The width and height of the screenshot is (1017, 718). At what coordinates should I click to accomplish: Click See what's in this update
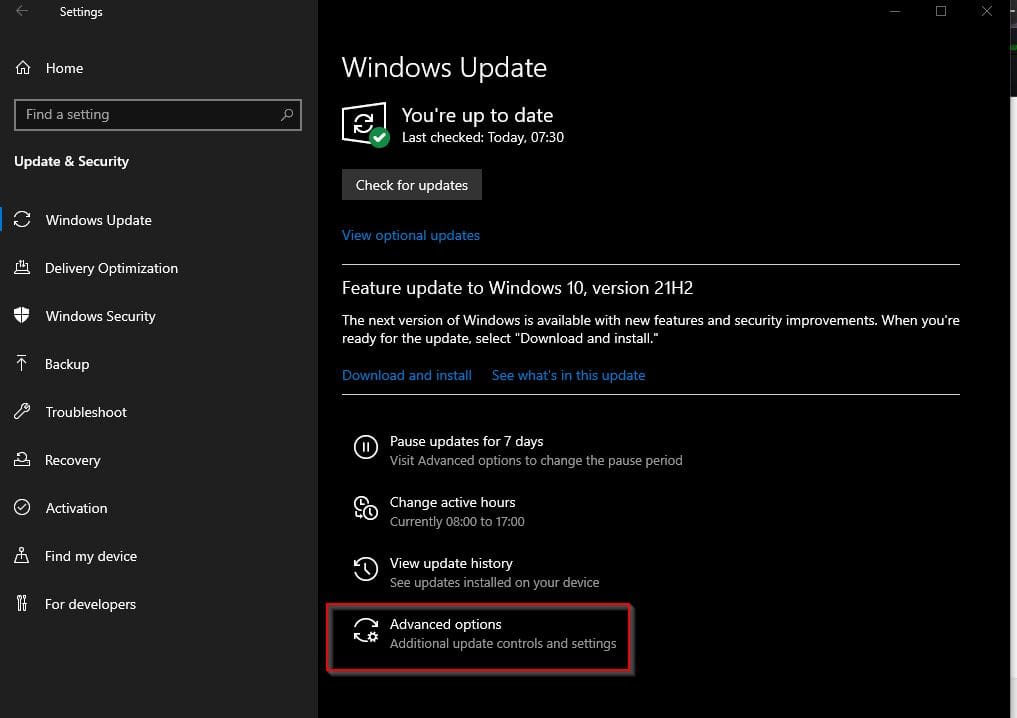tap(568, 375)
